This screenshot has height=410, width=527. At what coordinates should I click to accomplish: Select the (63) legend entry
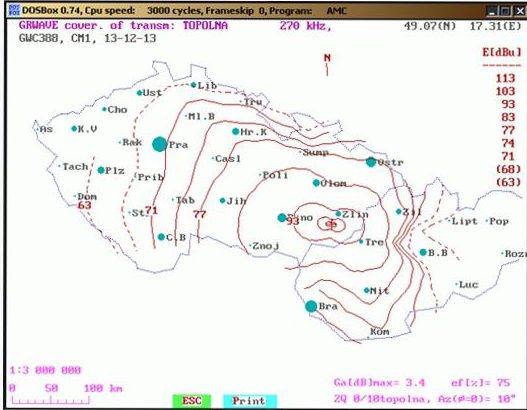(x=508, y=182)
